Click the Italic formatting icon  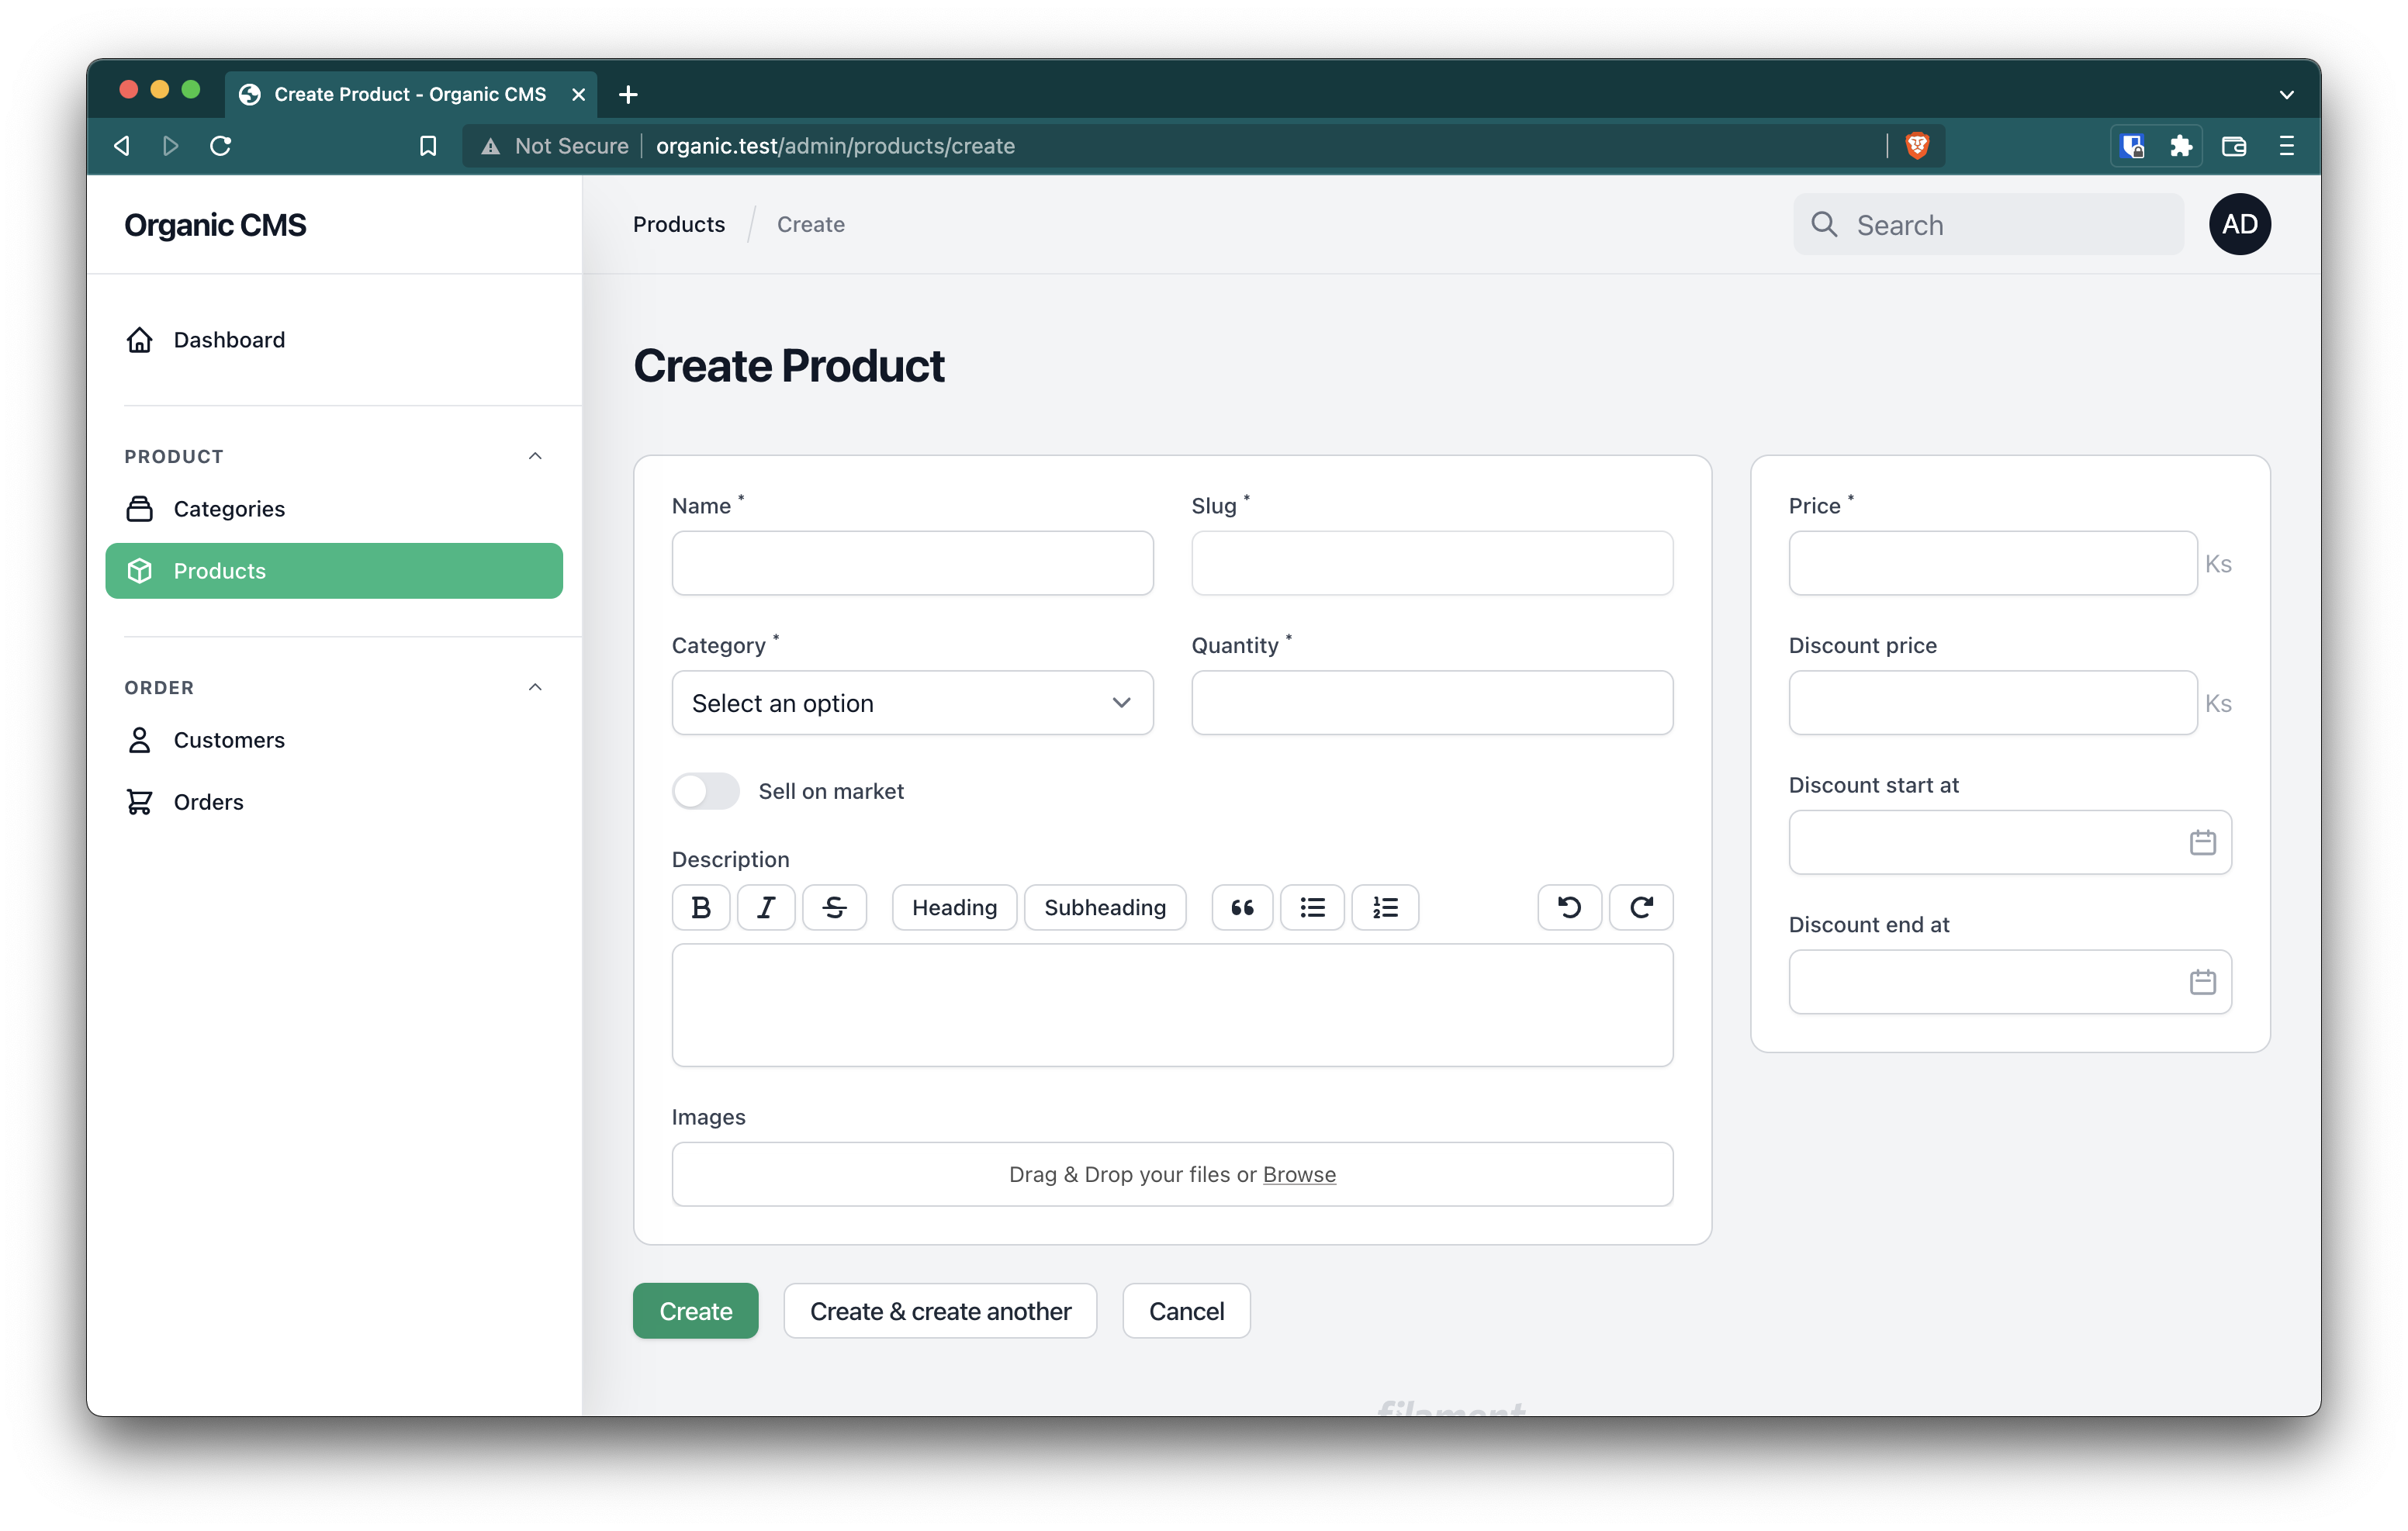tap(766, 907)
